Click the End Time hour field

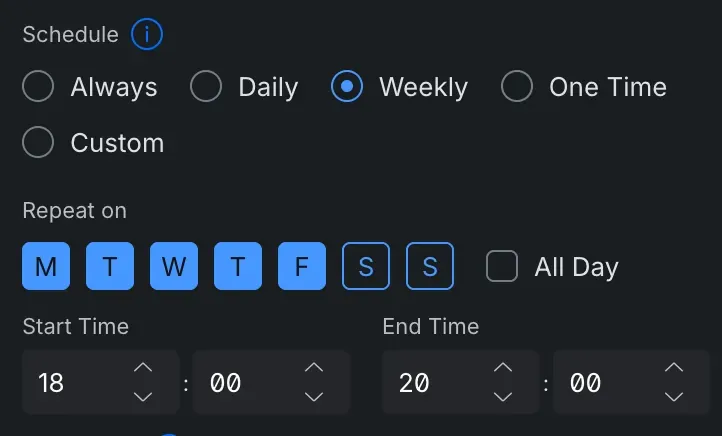(435, 382)
